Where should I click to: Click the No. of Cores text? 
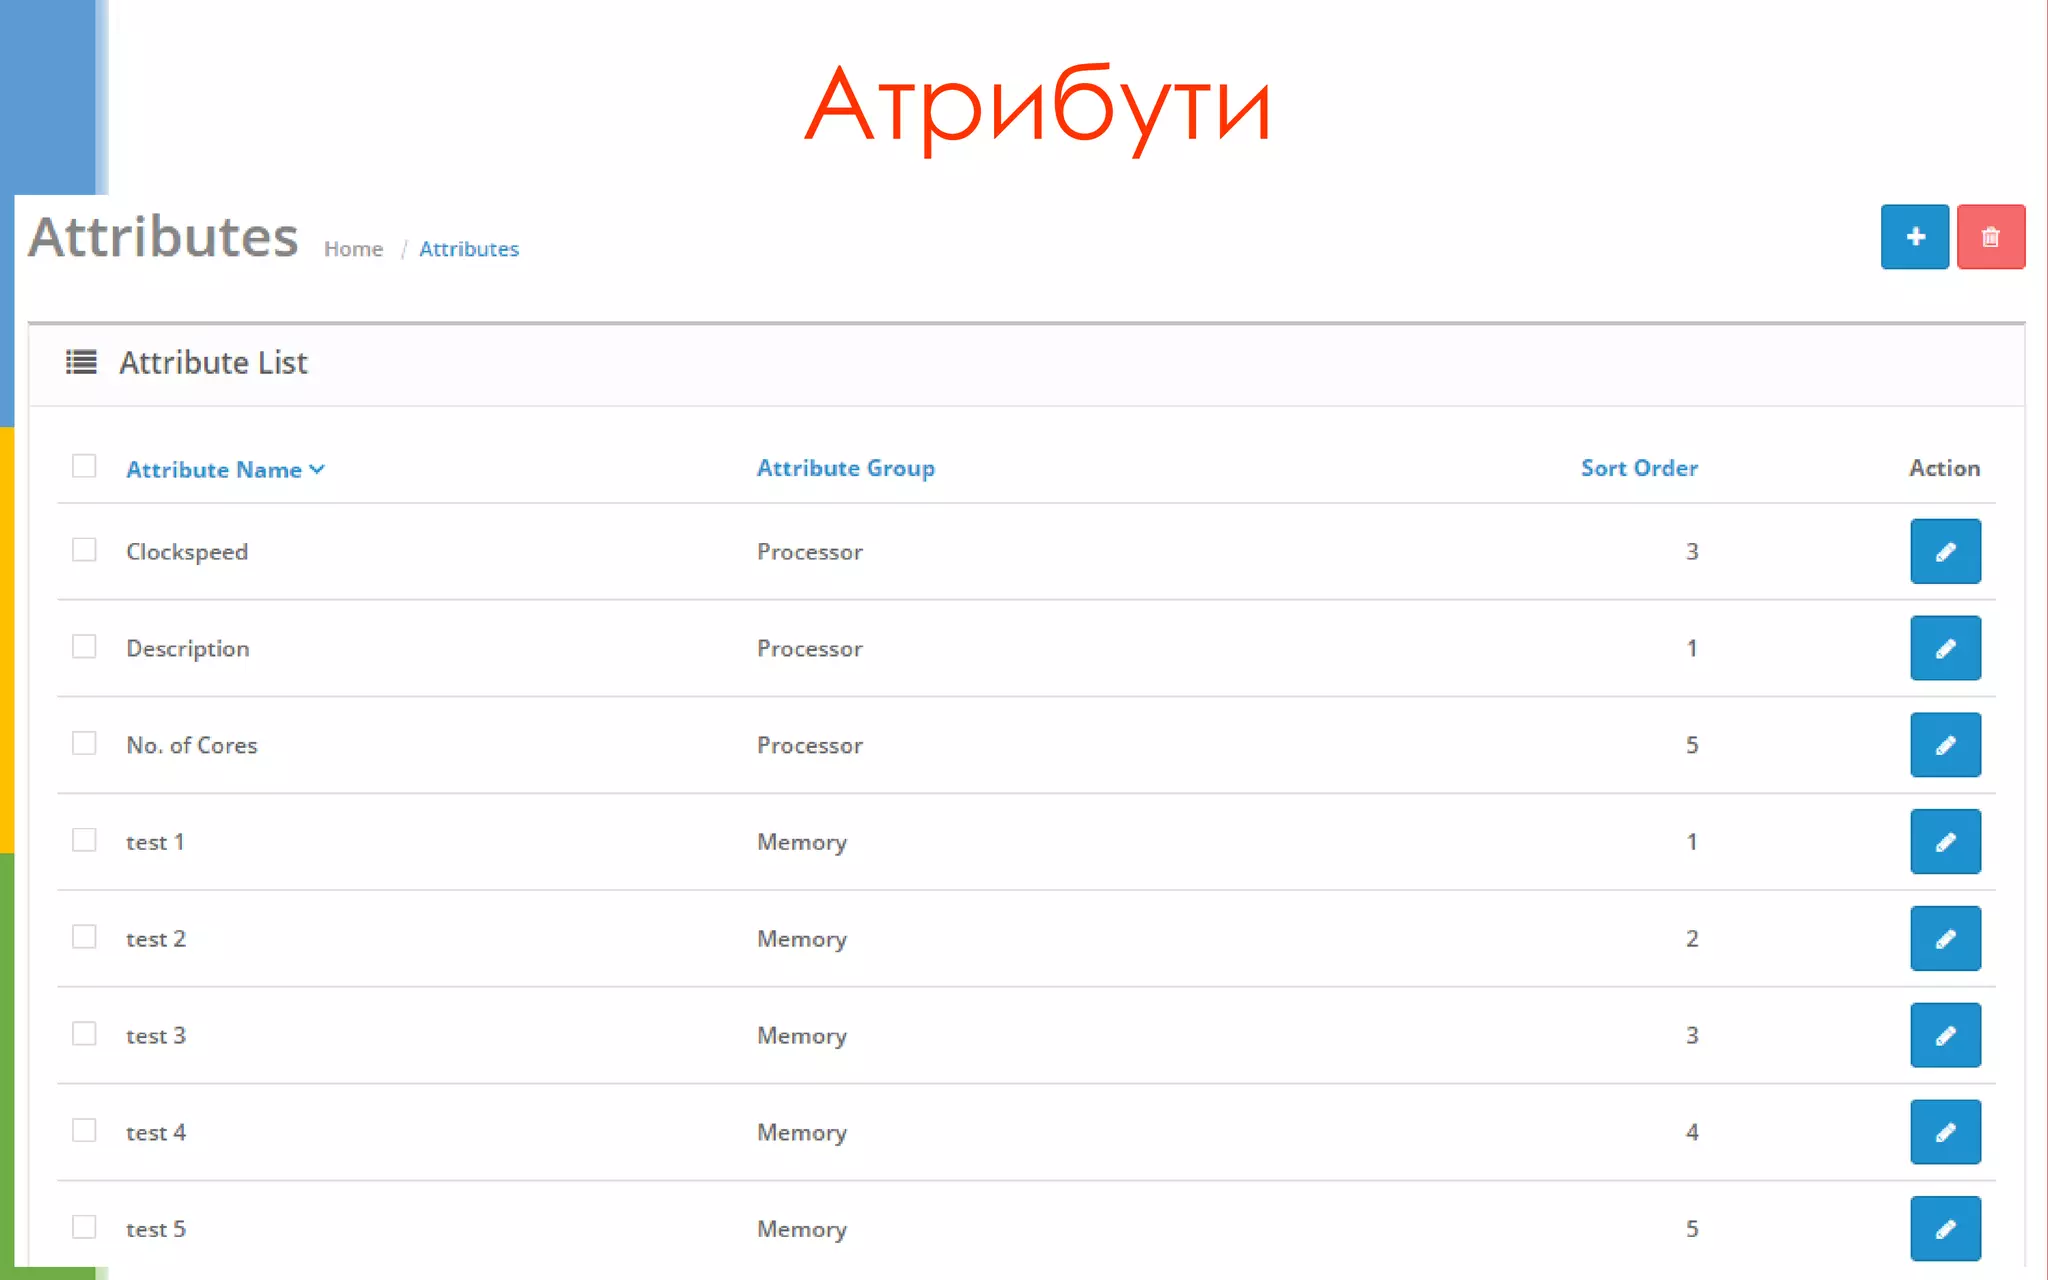pyautogui.click(x=192, y=745)
